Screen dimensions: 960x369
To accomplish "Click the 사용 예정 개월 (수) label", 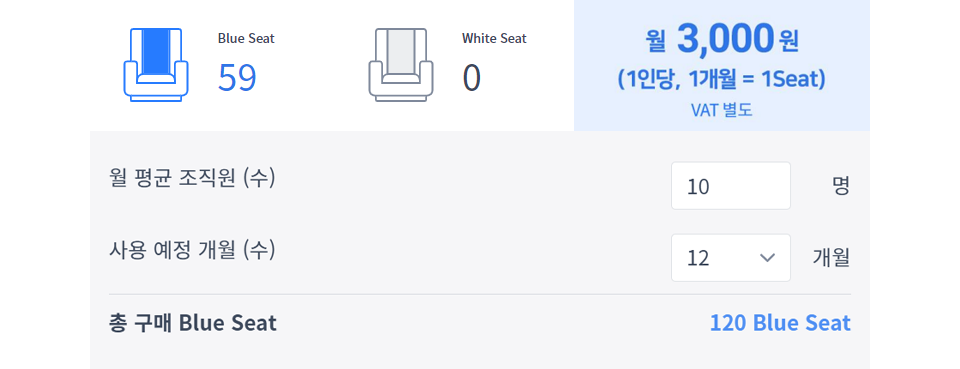I will click(192, 250).
